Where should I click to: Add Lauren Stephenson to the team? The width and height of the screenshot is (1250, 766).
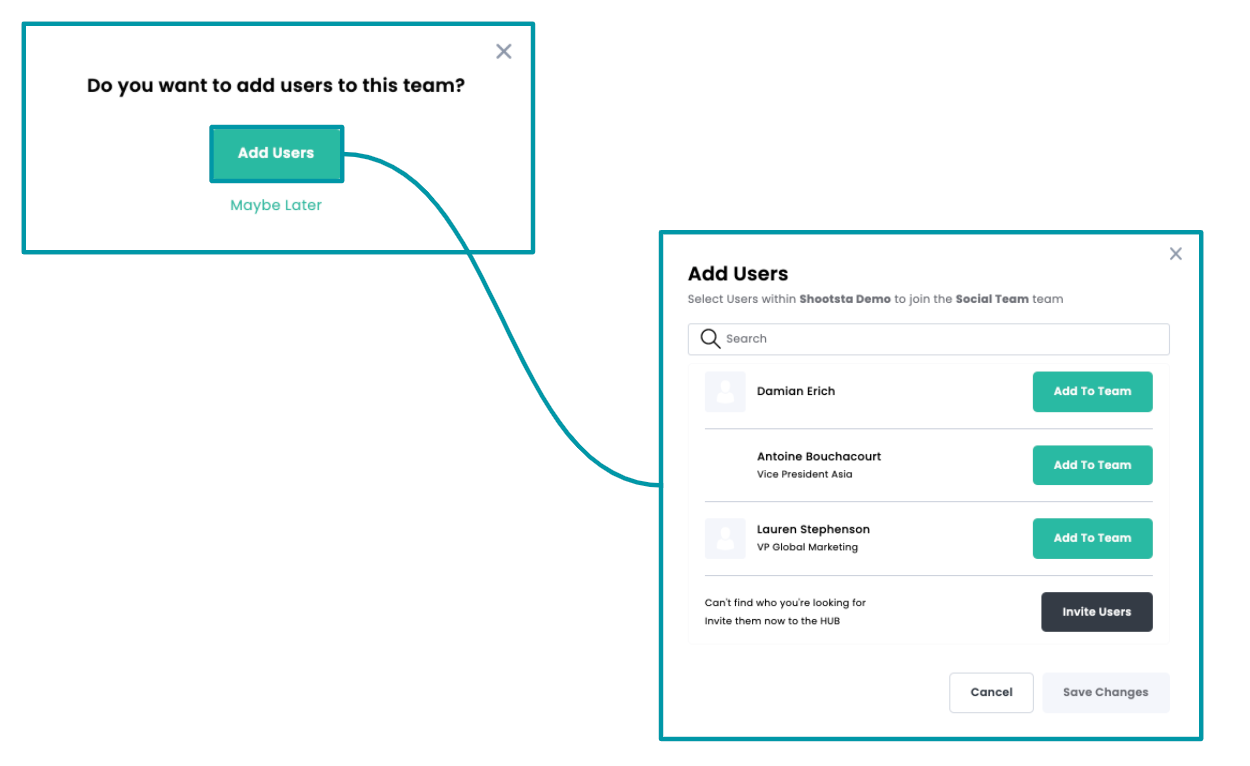click(1092, 538)
